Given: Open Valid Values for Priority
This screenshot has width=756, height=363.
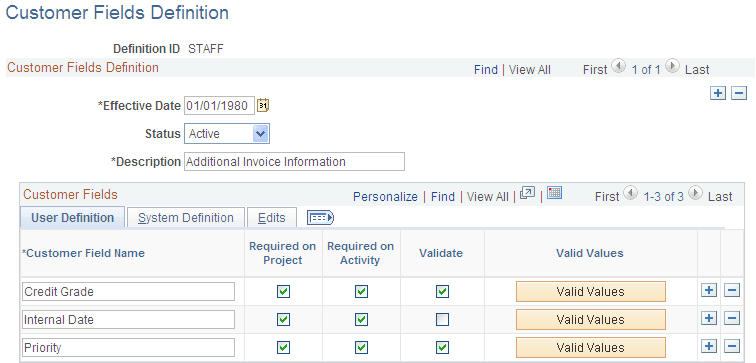Looking at the screenshot, I should [x=591, y=347].
